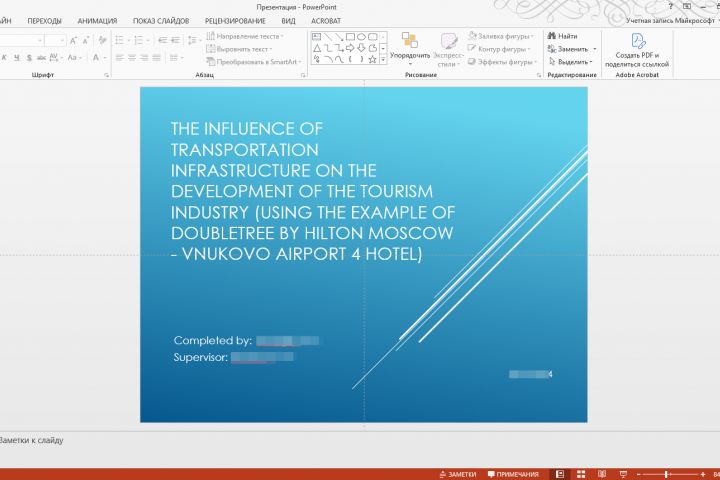Open the ПЕРЕХОДЫ ribbon tab
The image size is (720, 480).
coord(44,21)
